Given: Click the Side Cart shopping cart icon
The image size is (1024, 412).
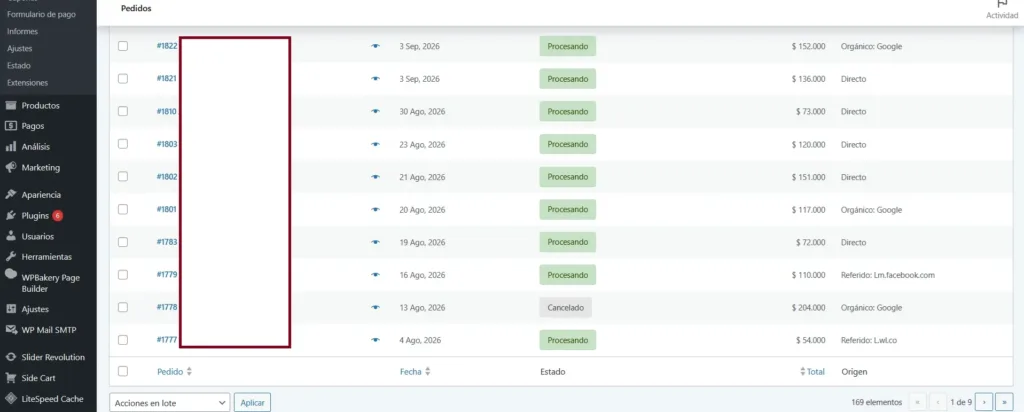Looking at the screenshot, I should 10,378.
